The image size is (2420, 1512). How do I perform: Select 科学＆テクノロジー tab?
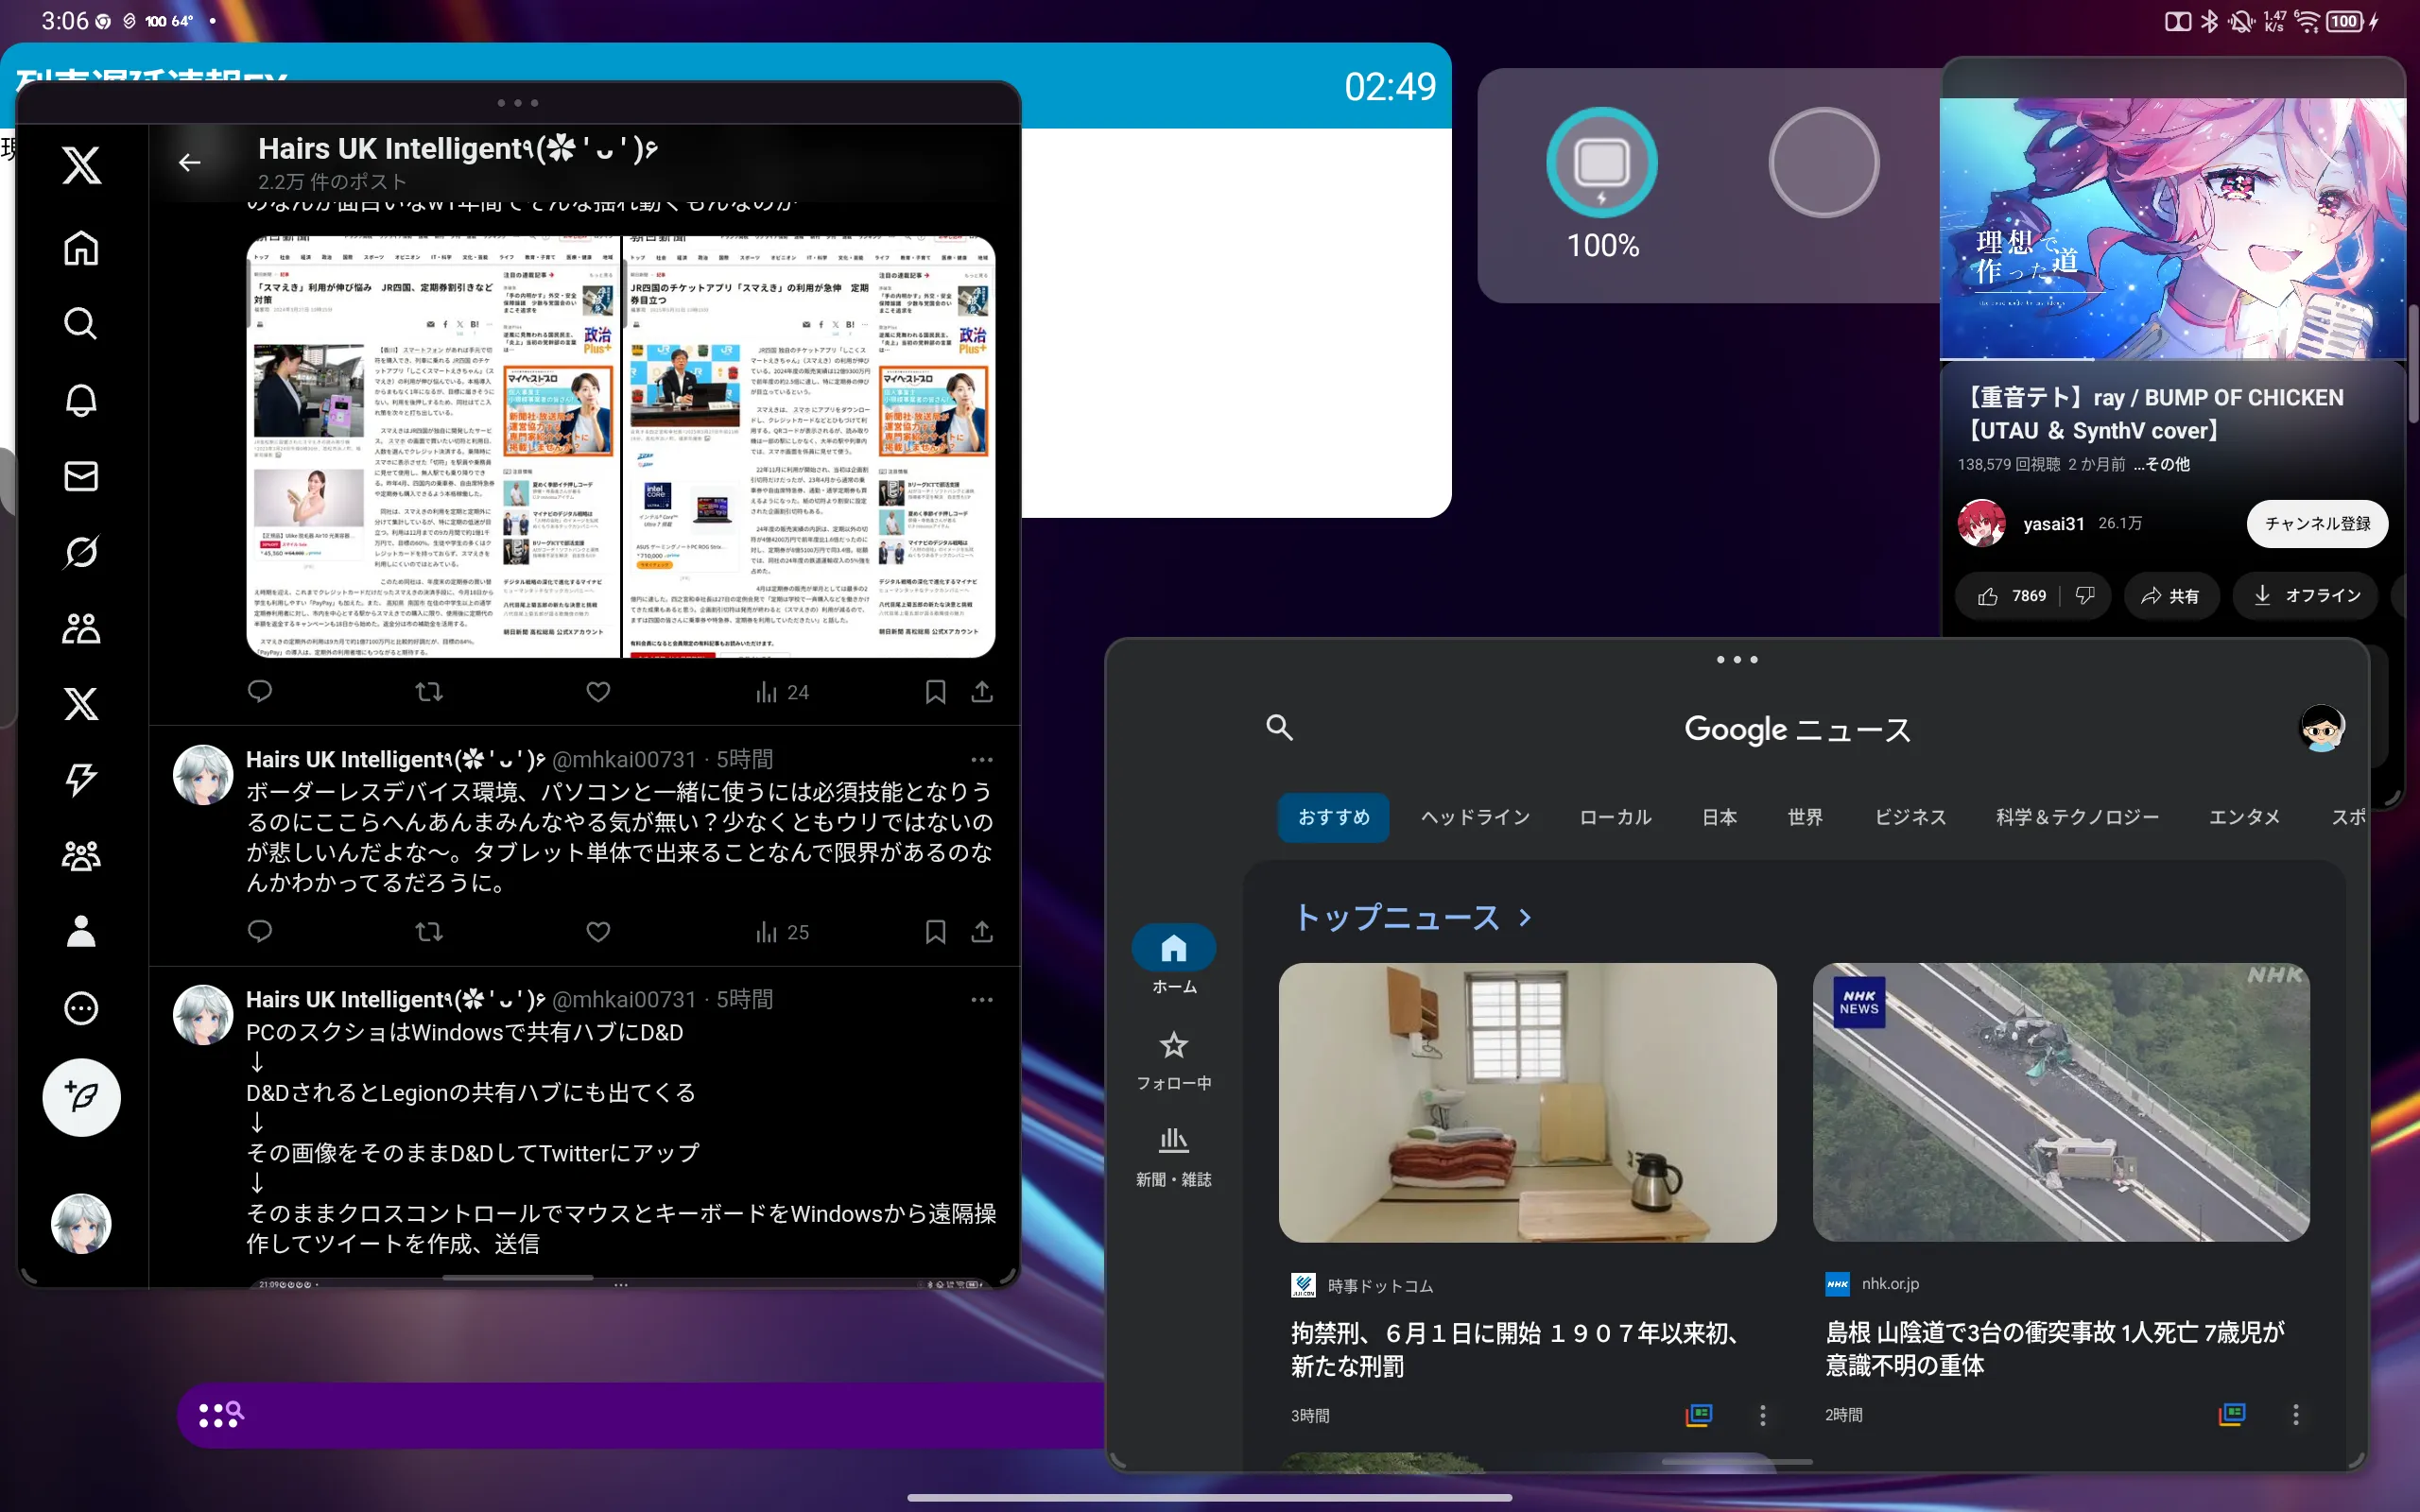point(2077,818)
